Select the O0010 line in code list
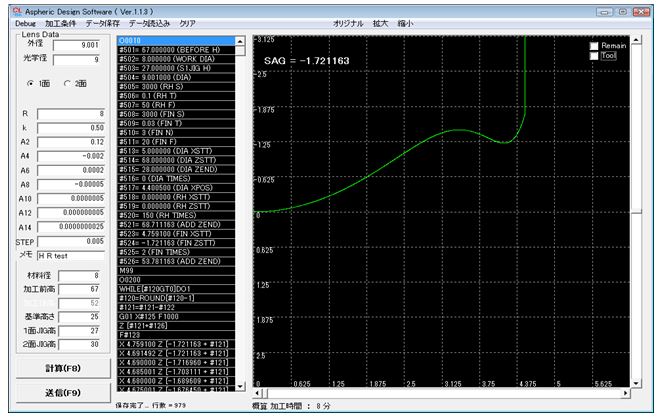The height and width of the screenshot is (419, 657). [x=176, y=41]
